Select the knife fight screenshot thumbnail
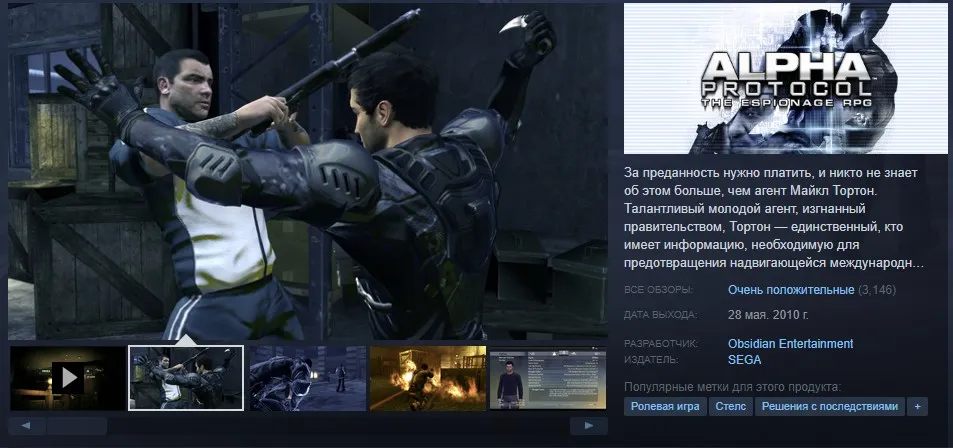 coord(186,378)
